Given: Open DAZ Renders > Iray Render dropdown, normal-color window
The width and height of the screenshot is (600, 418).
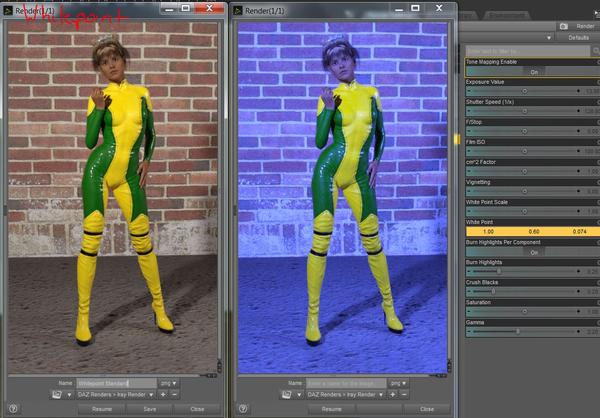Looking at the screenshot, I should 116,394.
